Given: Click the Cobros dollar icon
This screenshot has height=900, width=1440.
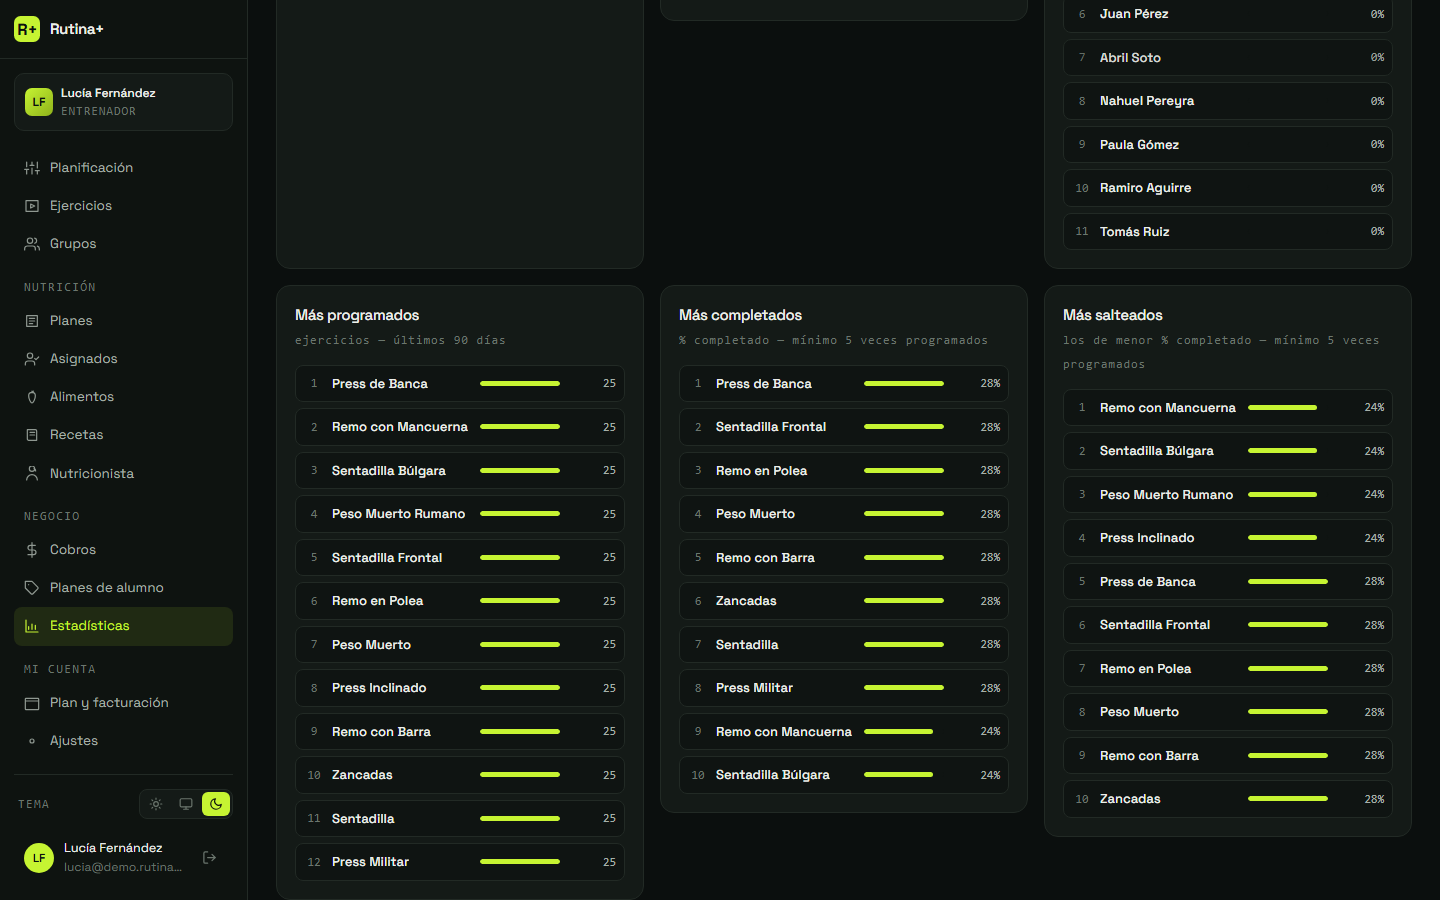Looking at the screenshot, I should point(32,550).
